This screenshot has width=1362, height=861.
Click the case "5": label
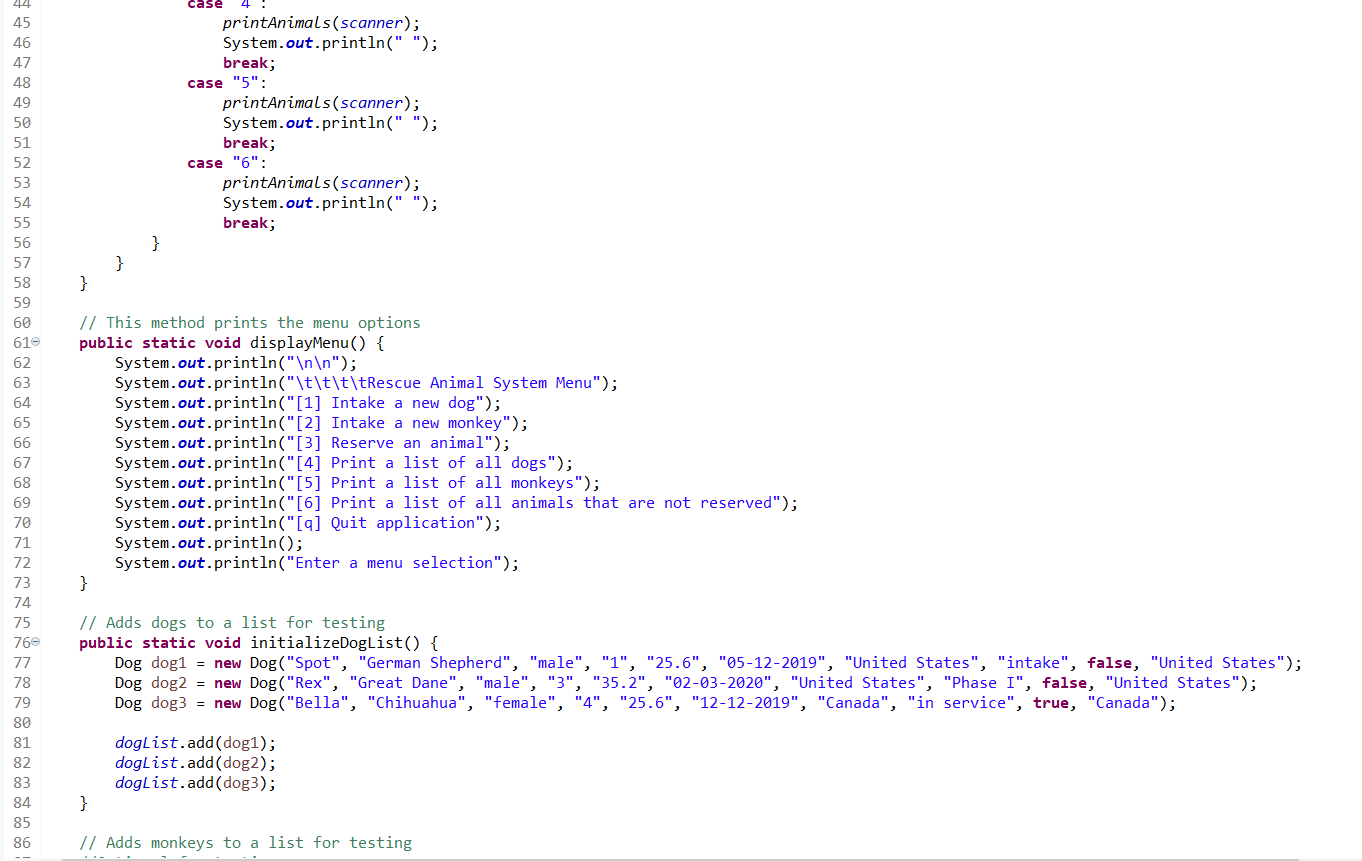tap(225, 82)
